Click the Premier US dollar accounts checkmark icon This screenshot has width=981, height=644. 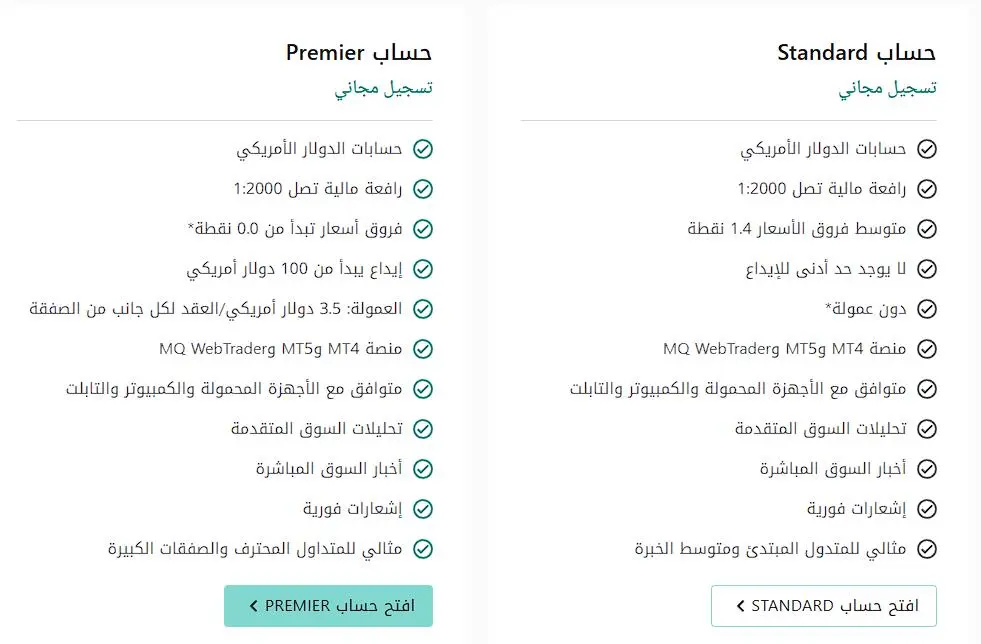pyautogui.click(x=423, y=149)
